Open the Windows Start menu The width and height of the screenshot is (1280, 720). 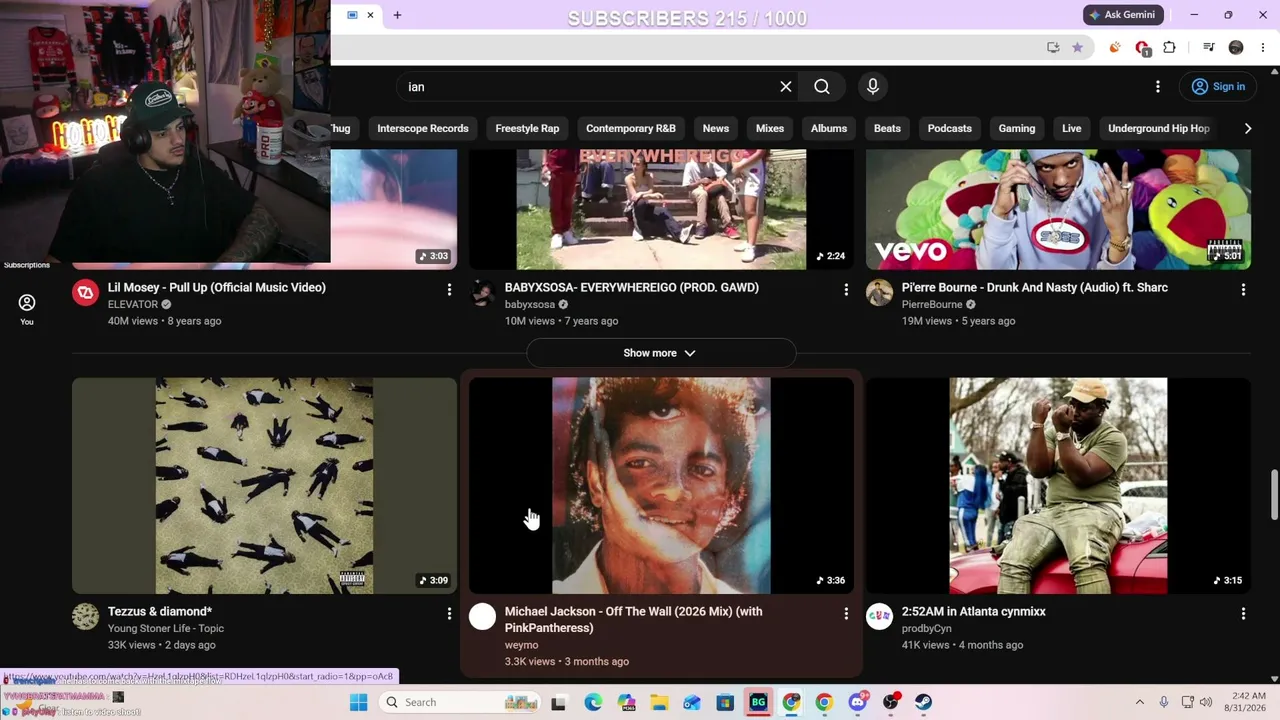coord(358,702)
